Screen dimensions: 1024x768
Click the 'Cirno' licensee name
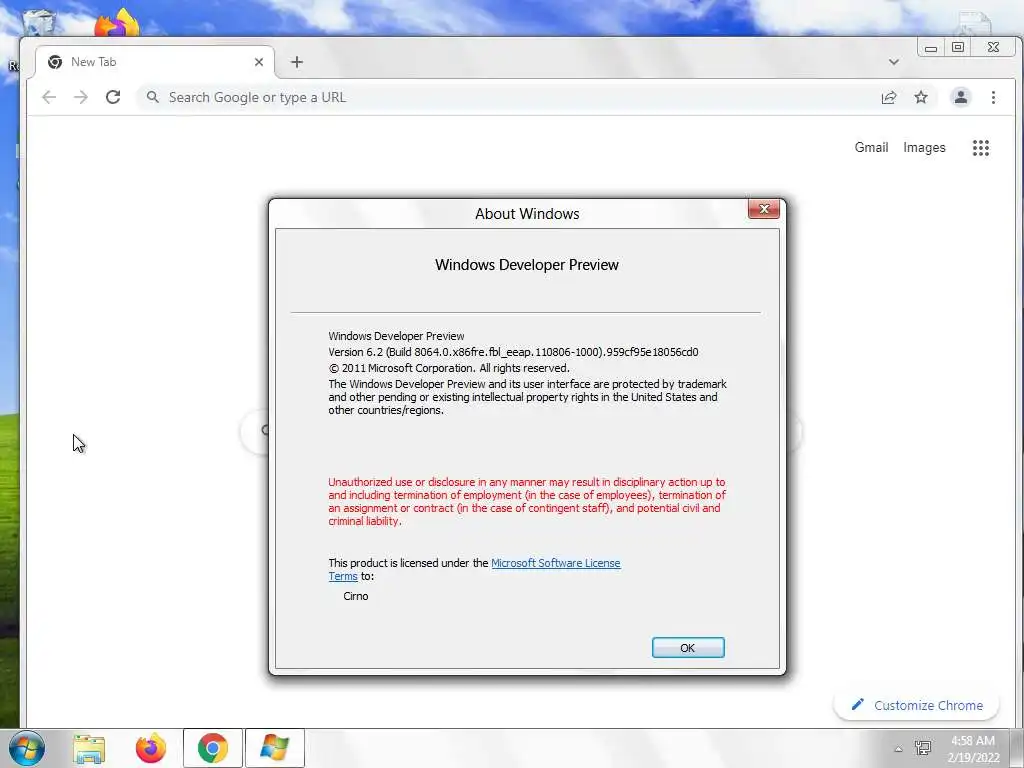[356, 596]
